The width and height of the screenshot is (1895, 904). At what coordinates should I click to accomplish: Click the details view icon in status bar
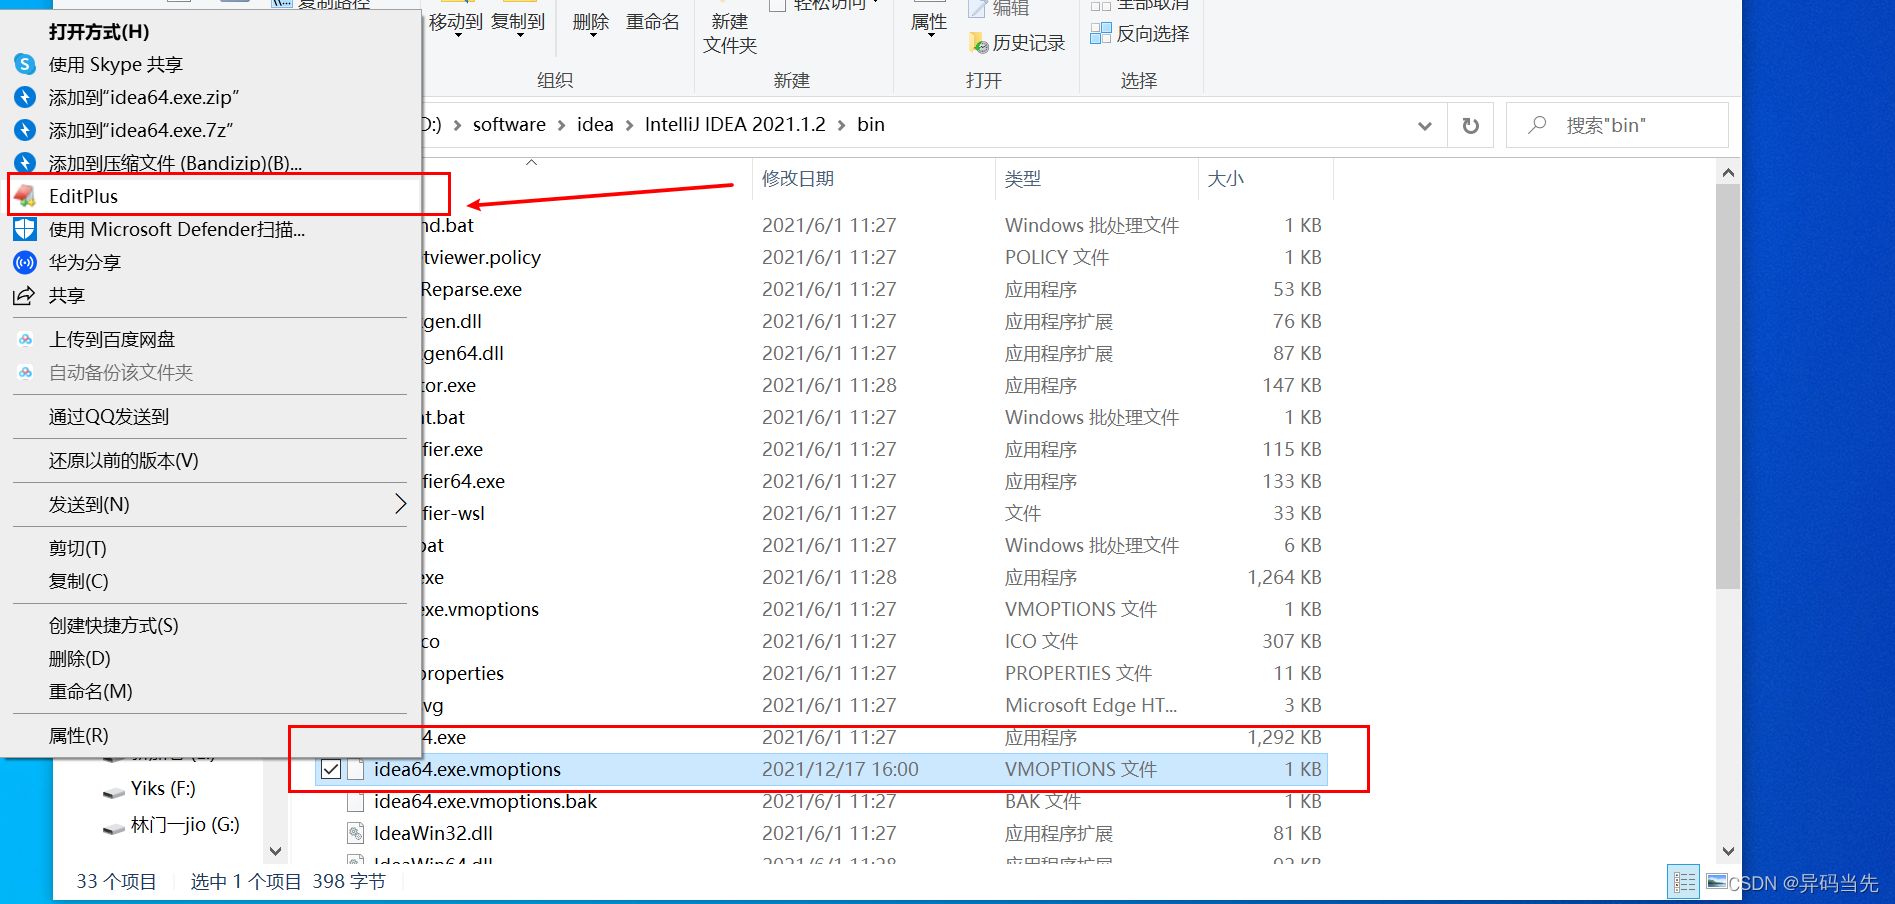pyautogui.click(x=1684, y=882)
